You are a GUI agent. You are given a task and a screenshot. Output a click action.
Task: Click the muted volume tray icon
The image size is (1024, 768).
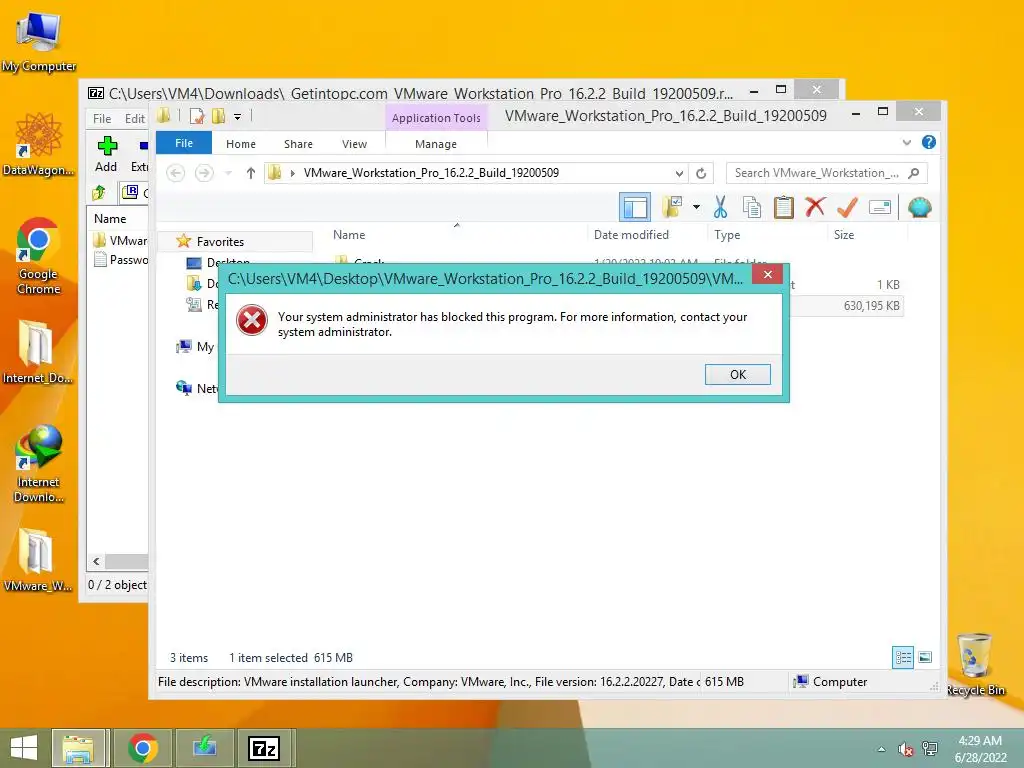pos(905,749)
